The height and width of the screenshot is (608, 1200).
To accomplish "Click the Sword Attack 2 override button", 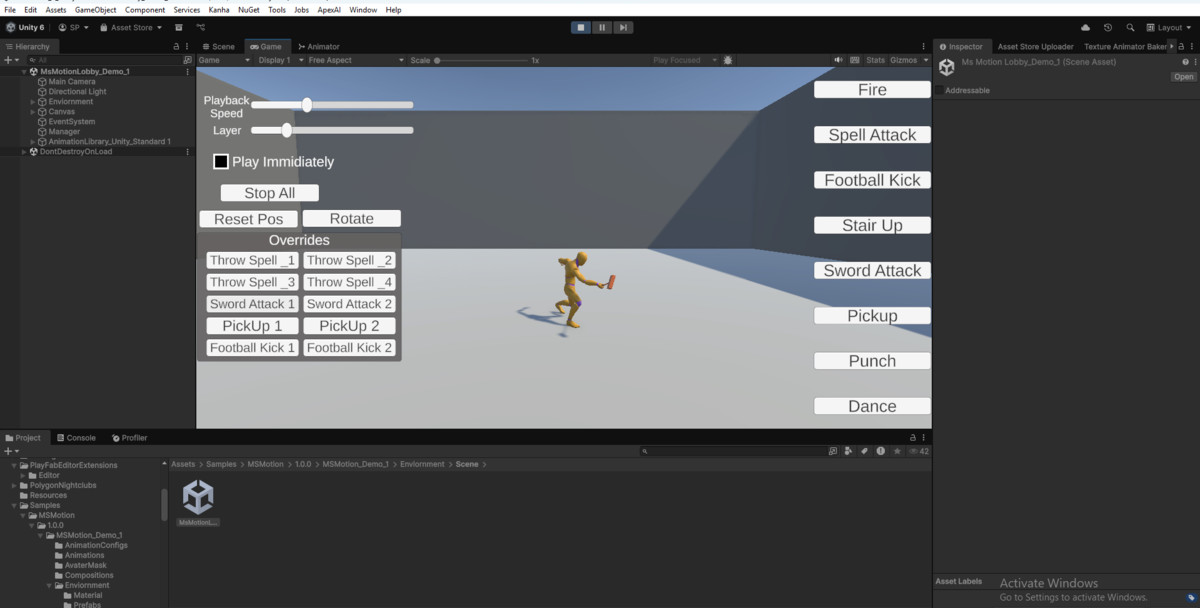I will (x=350, y=304).
